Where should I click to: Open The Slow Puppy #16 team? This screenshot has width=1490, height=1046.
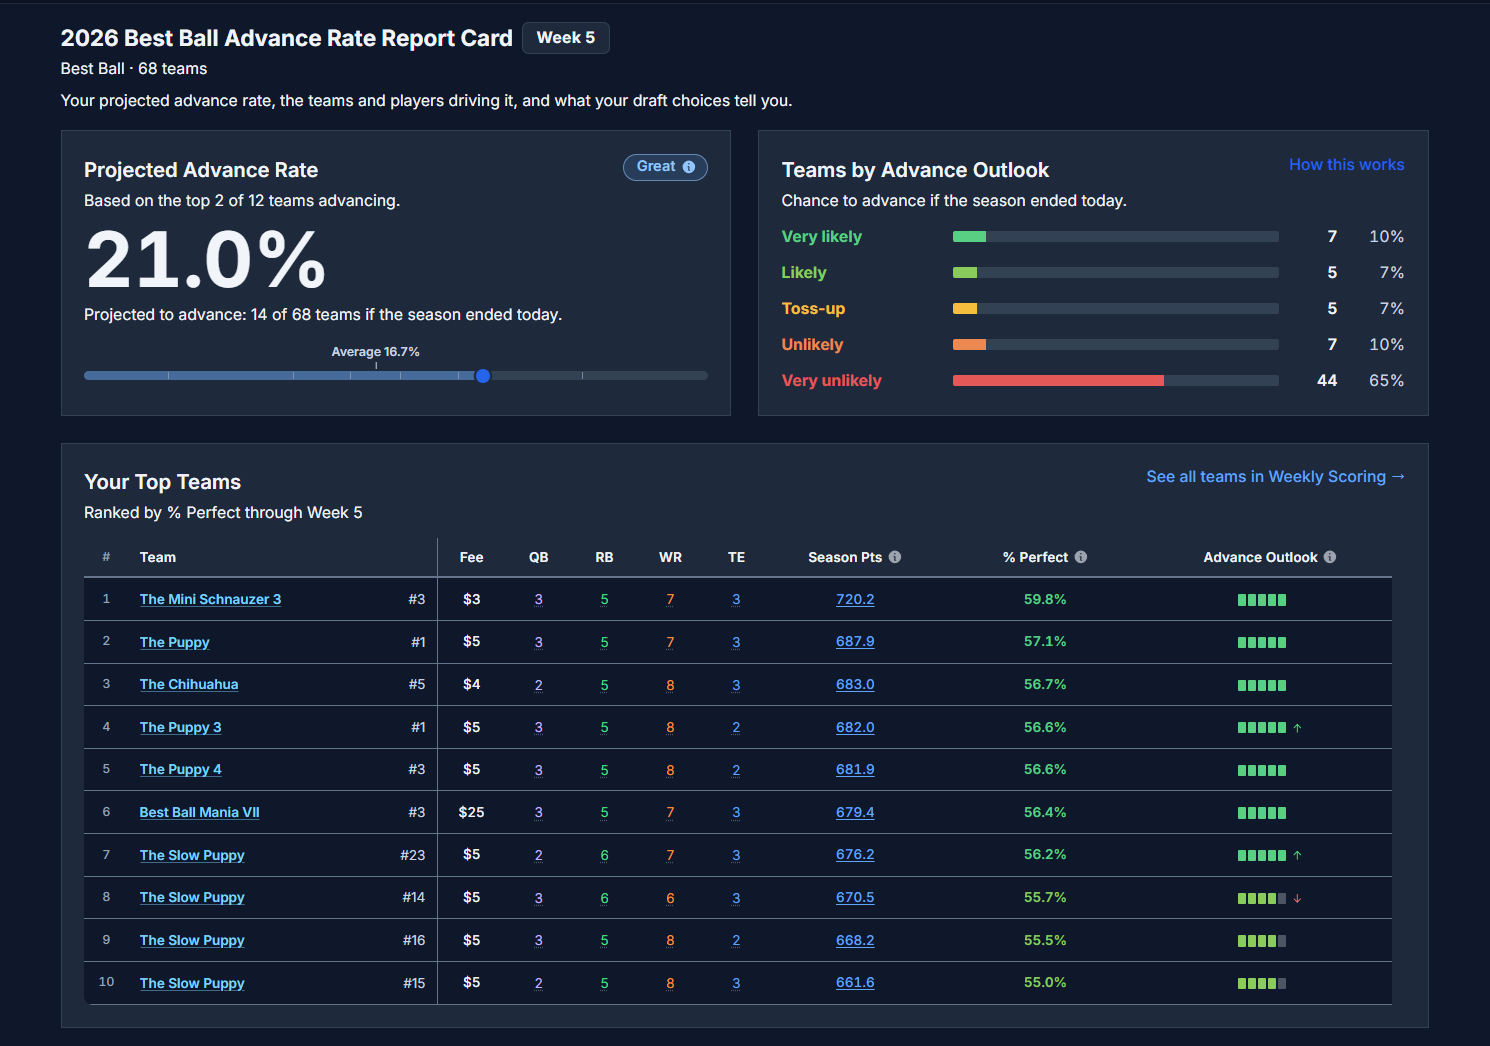pyautogui.click(x=192, y=941)
